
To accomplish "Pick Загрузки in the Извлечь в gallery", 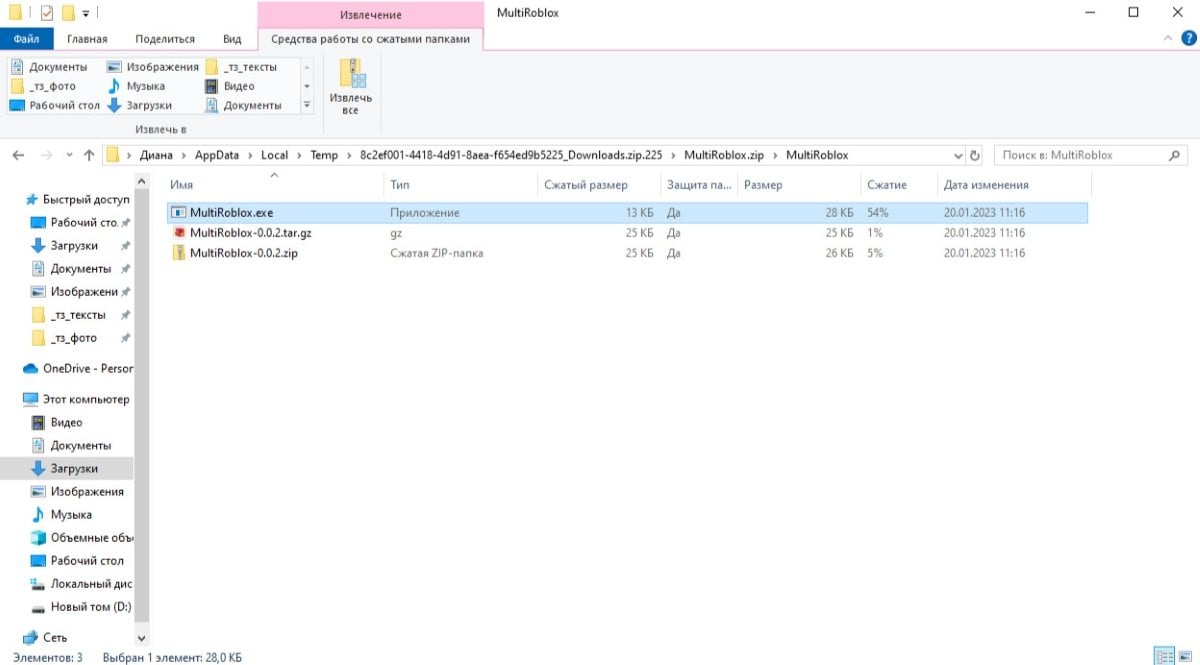I will (139, 105).
